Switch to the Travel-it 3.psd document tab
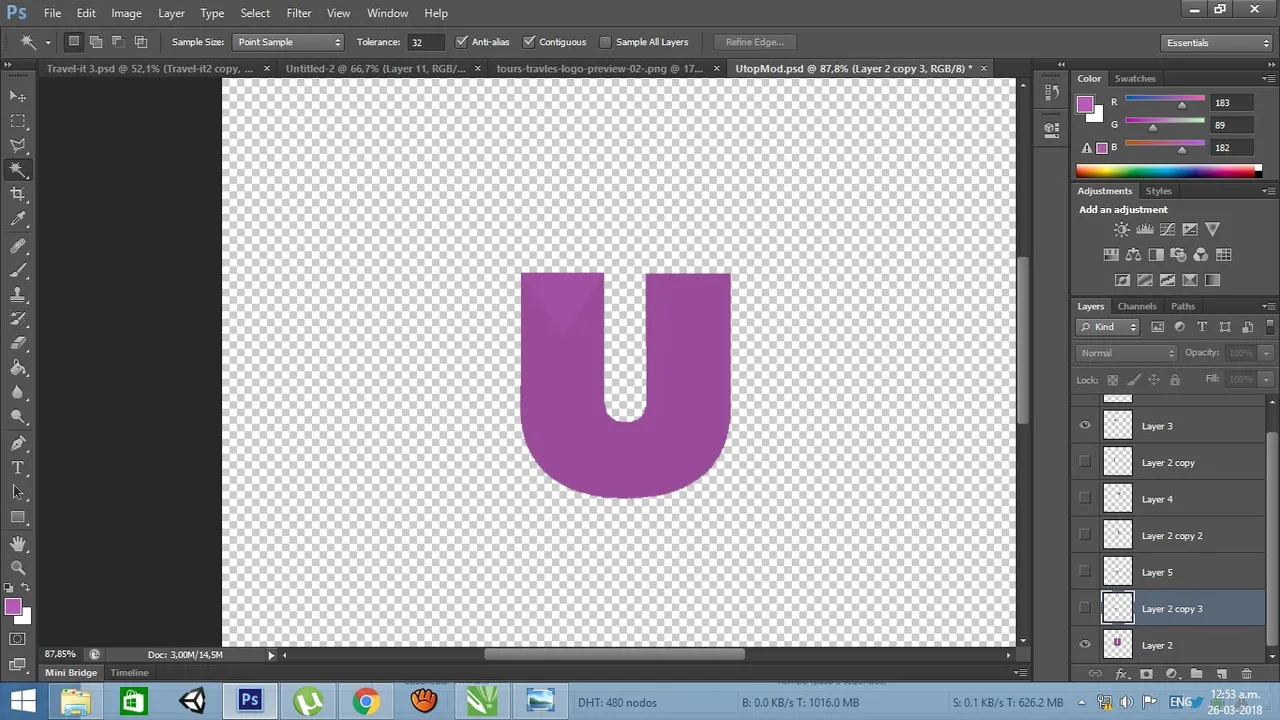Screen dimensions: 1280x720 (x=149, y=69)
